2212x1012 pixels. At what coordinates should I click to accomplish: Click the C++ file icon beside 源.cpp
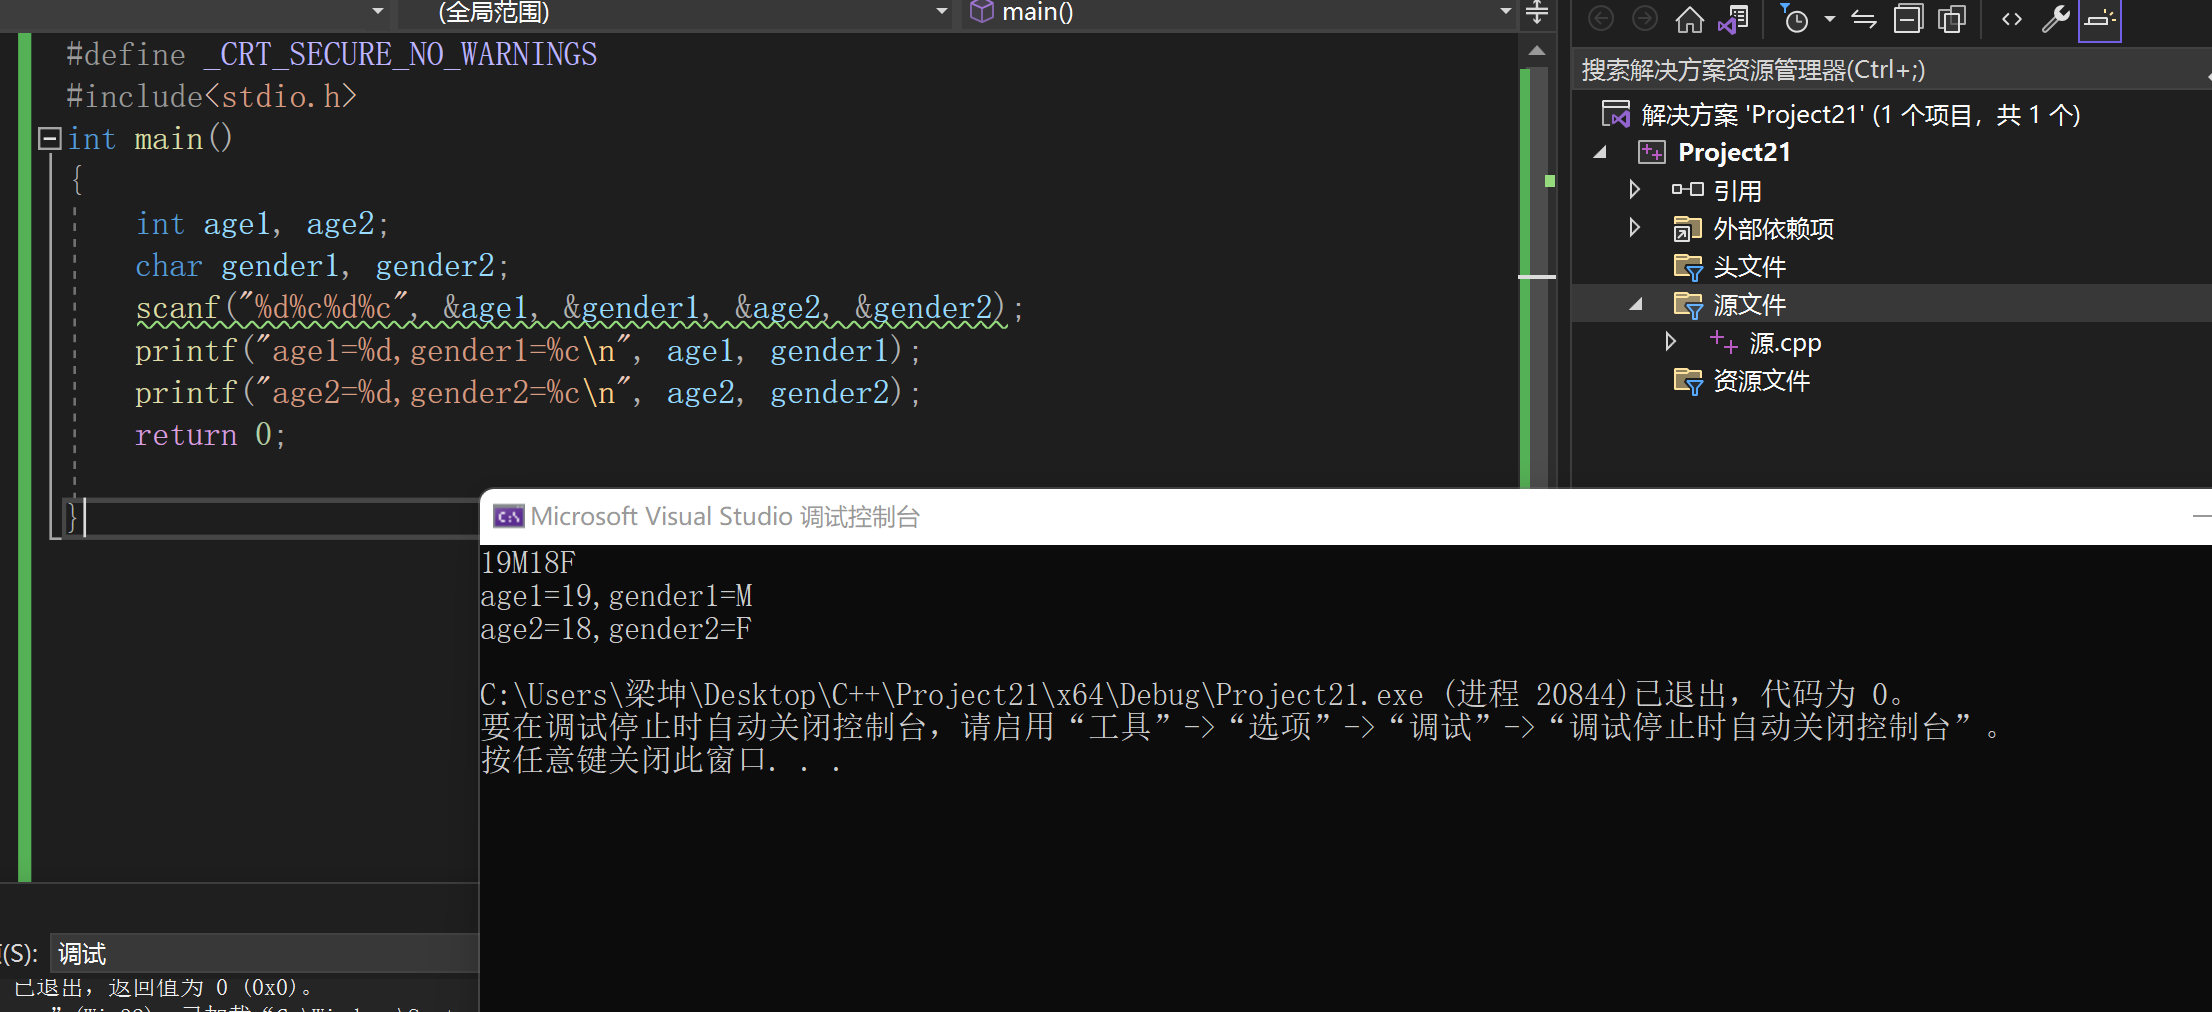(x=1723, y=343)
